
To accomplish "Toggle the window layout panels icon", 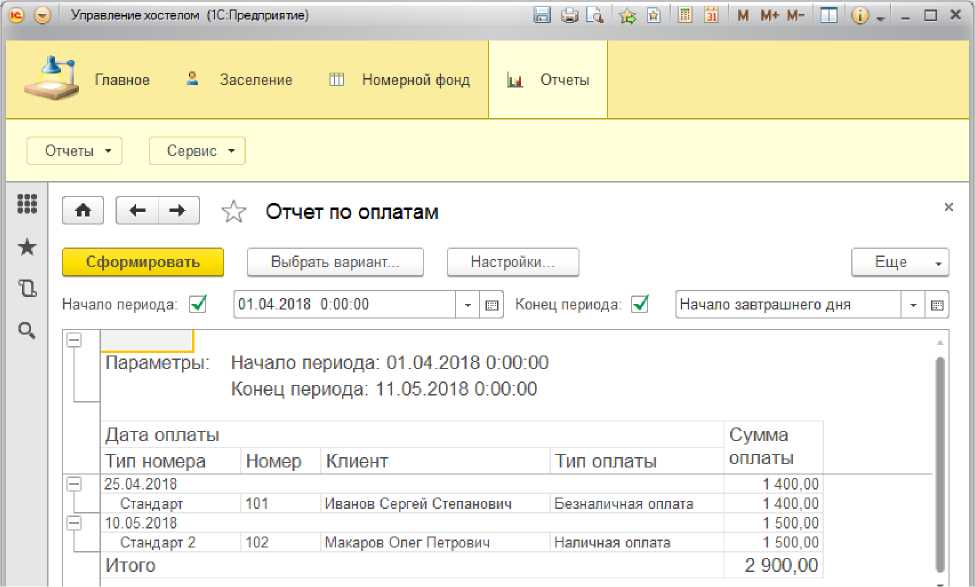I will point(828,15).
